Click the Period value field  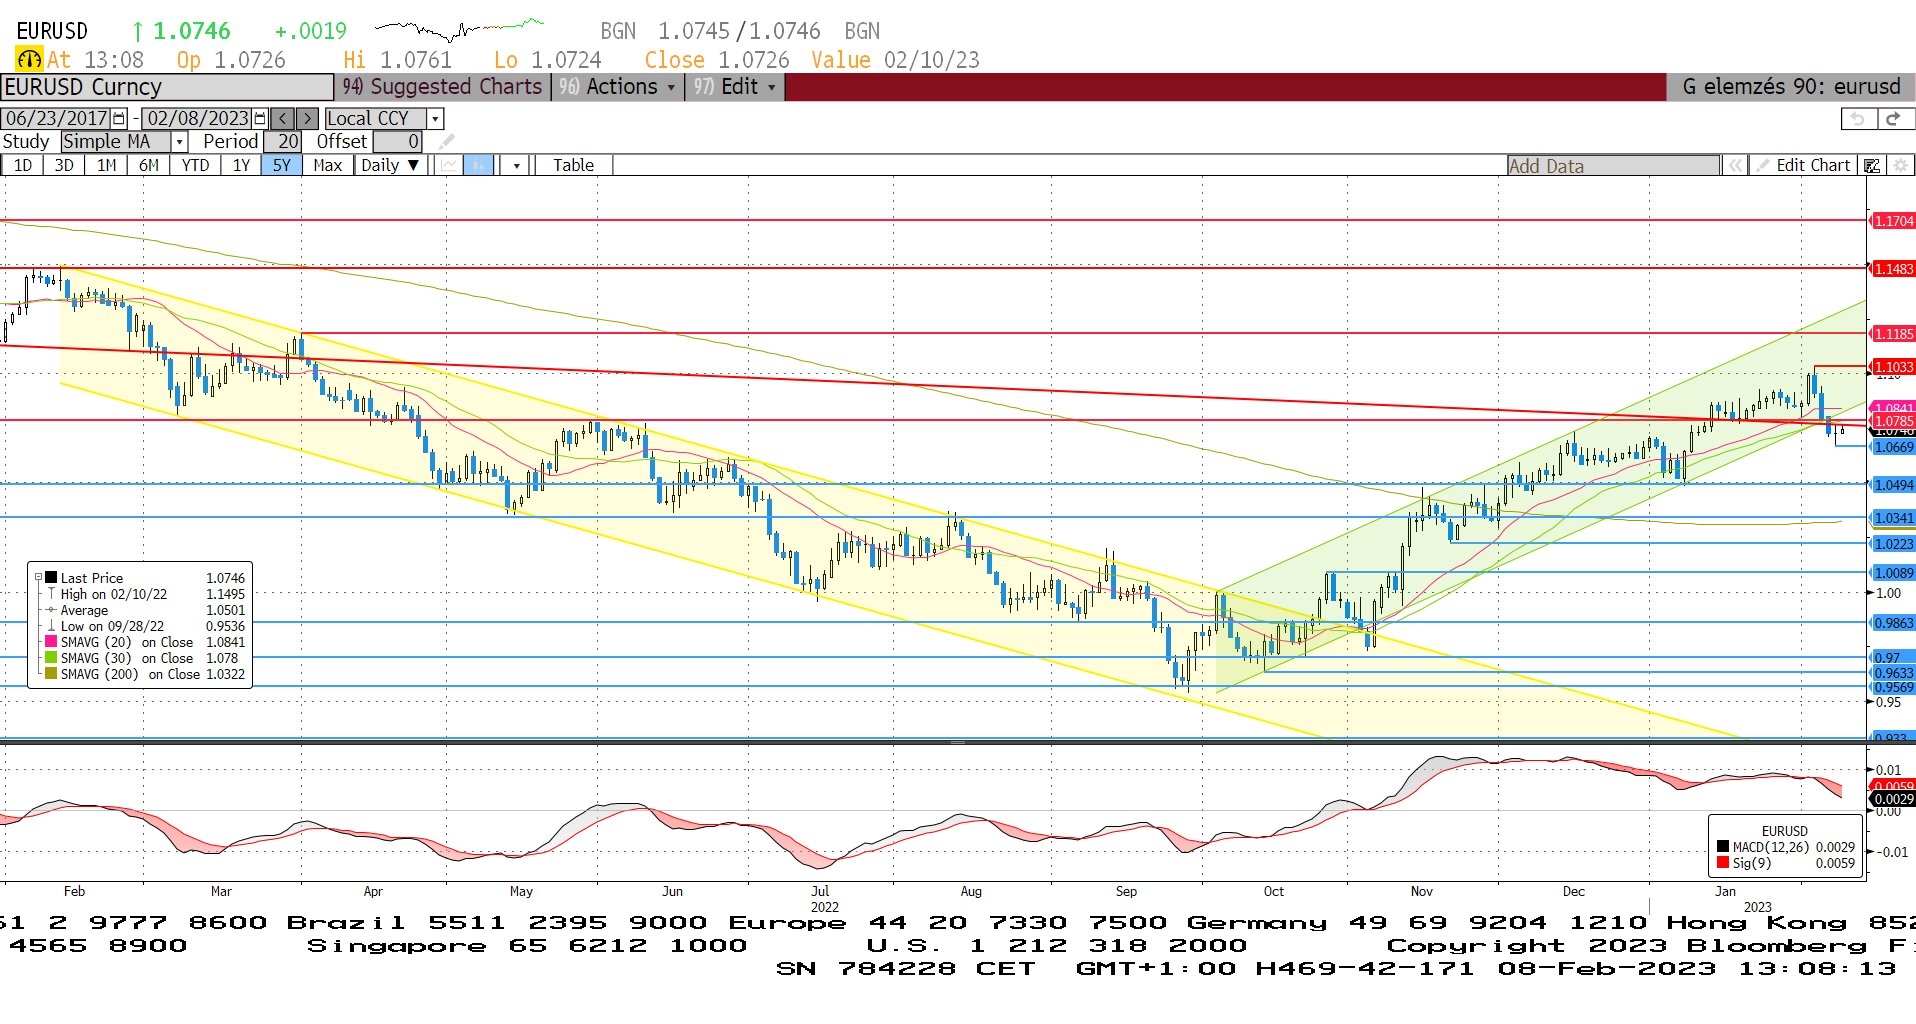pos(281,142)
